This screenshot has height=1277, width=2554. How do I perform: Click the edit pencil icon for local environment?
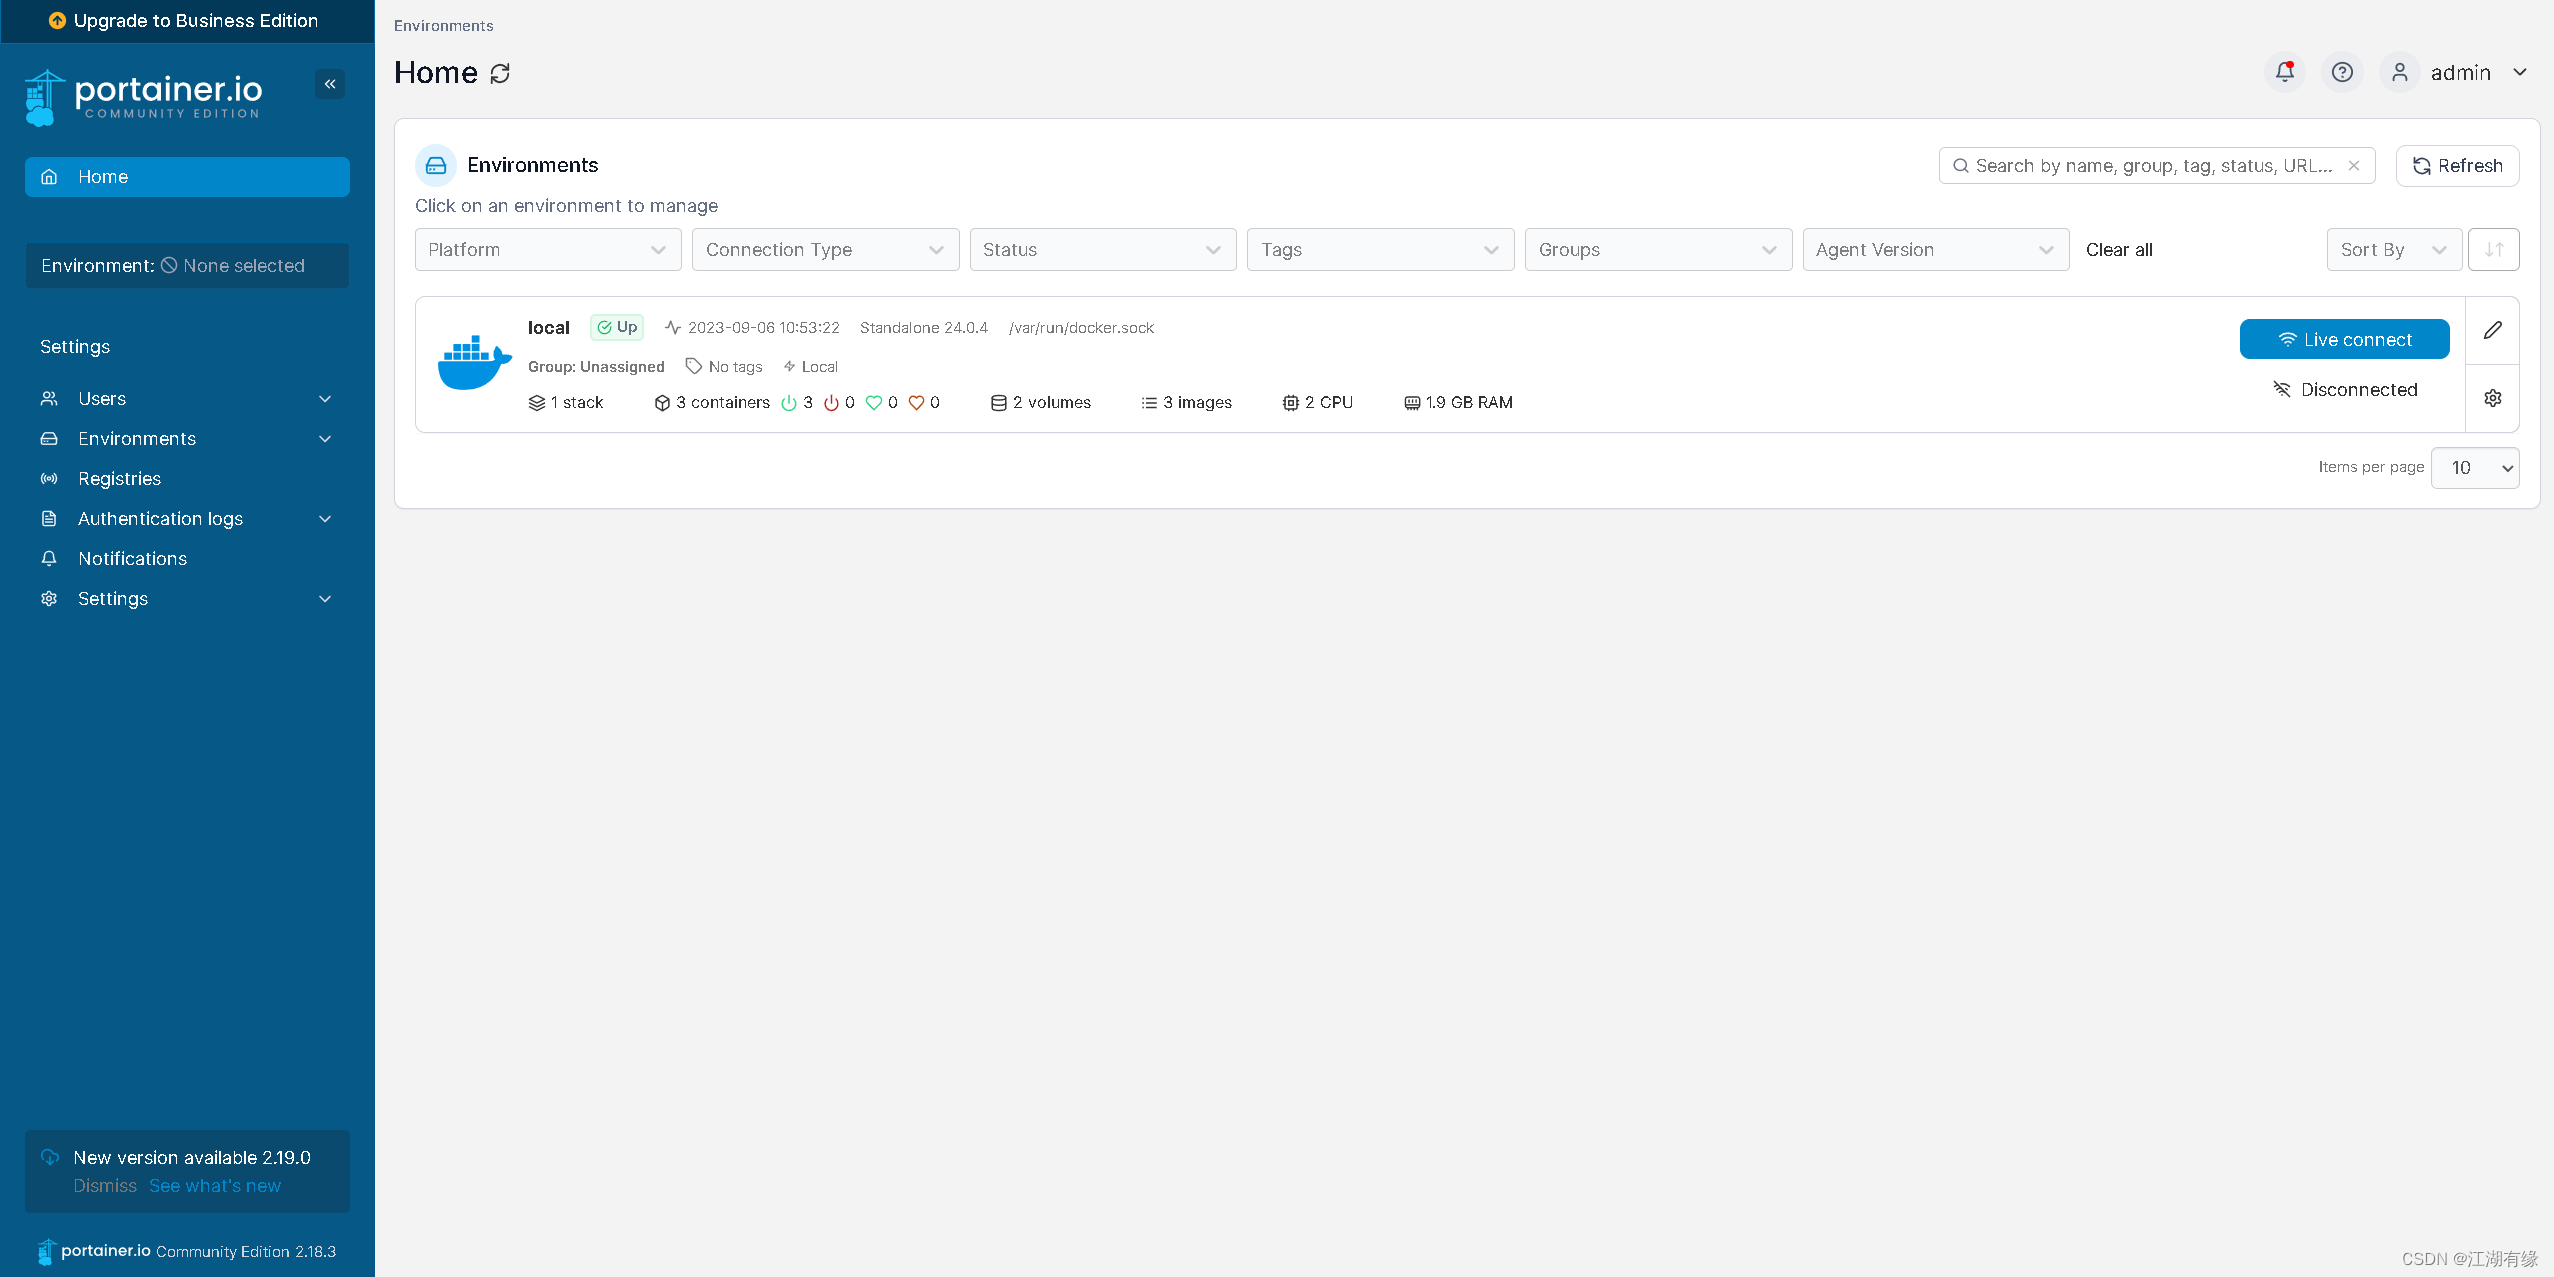click(2494, 331)
